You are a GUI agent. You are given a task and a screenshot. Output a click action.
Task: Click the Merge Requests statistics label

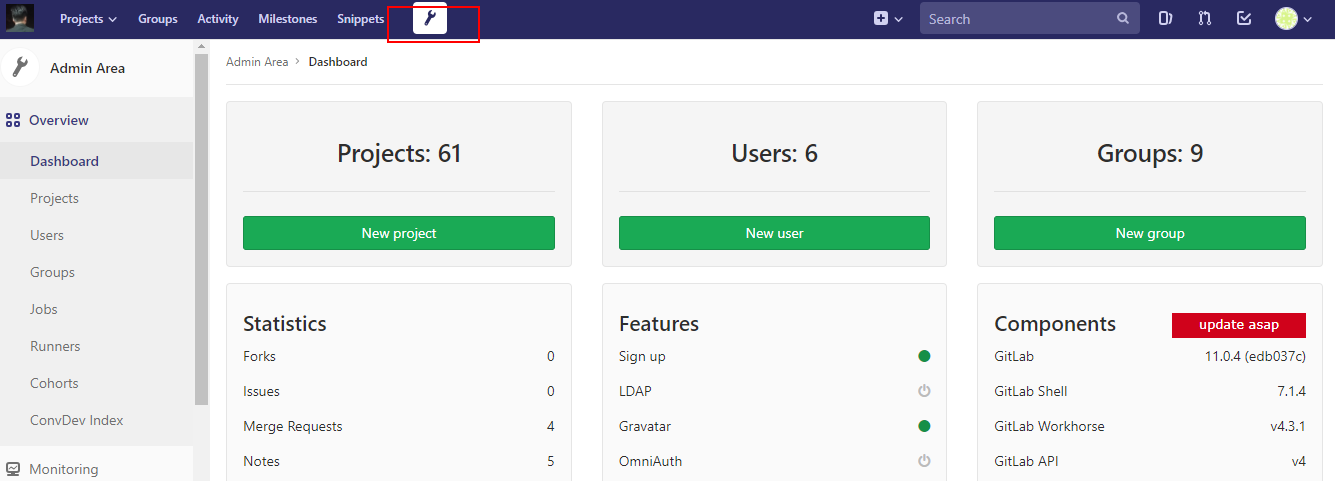pyautogui.click(x=293, y=426)
